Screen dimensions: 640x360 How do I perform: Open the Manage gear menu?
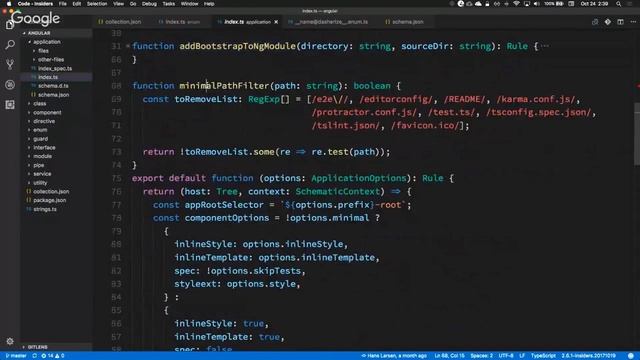tap(10, 341)
